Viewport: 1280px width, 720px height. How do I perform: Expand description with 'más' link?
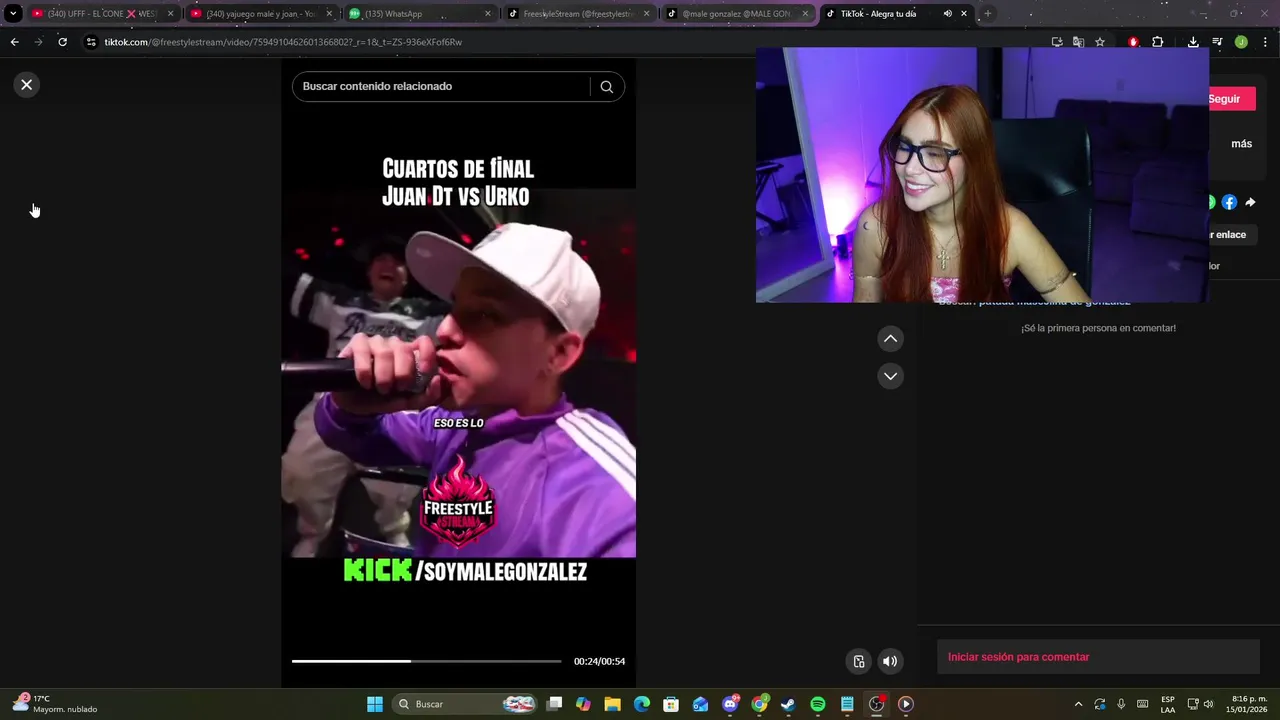click(1241, 144)
